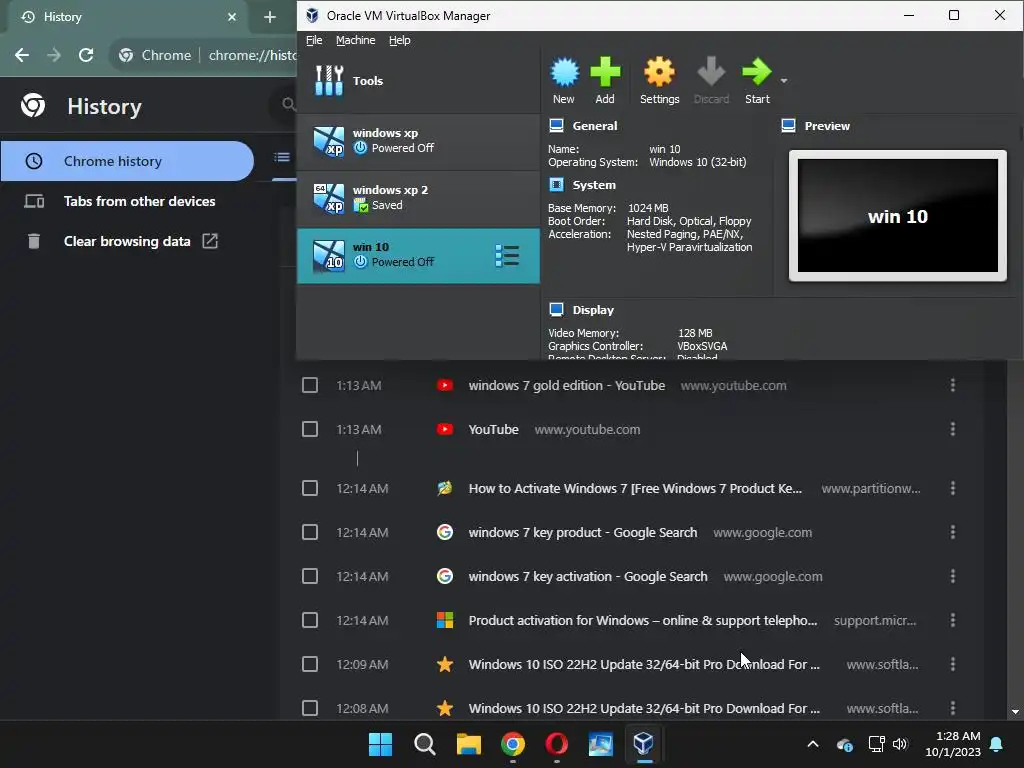Open the win 10 machine tools list icon

(x=507, y=256)
